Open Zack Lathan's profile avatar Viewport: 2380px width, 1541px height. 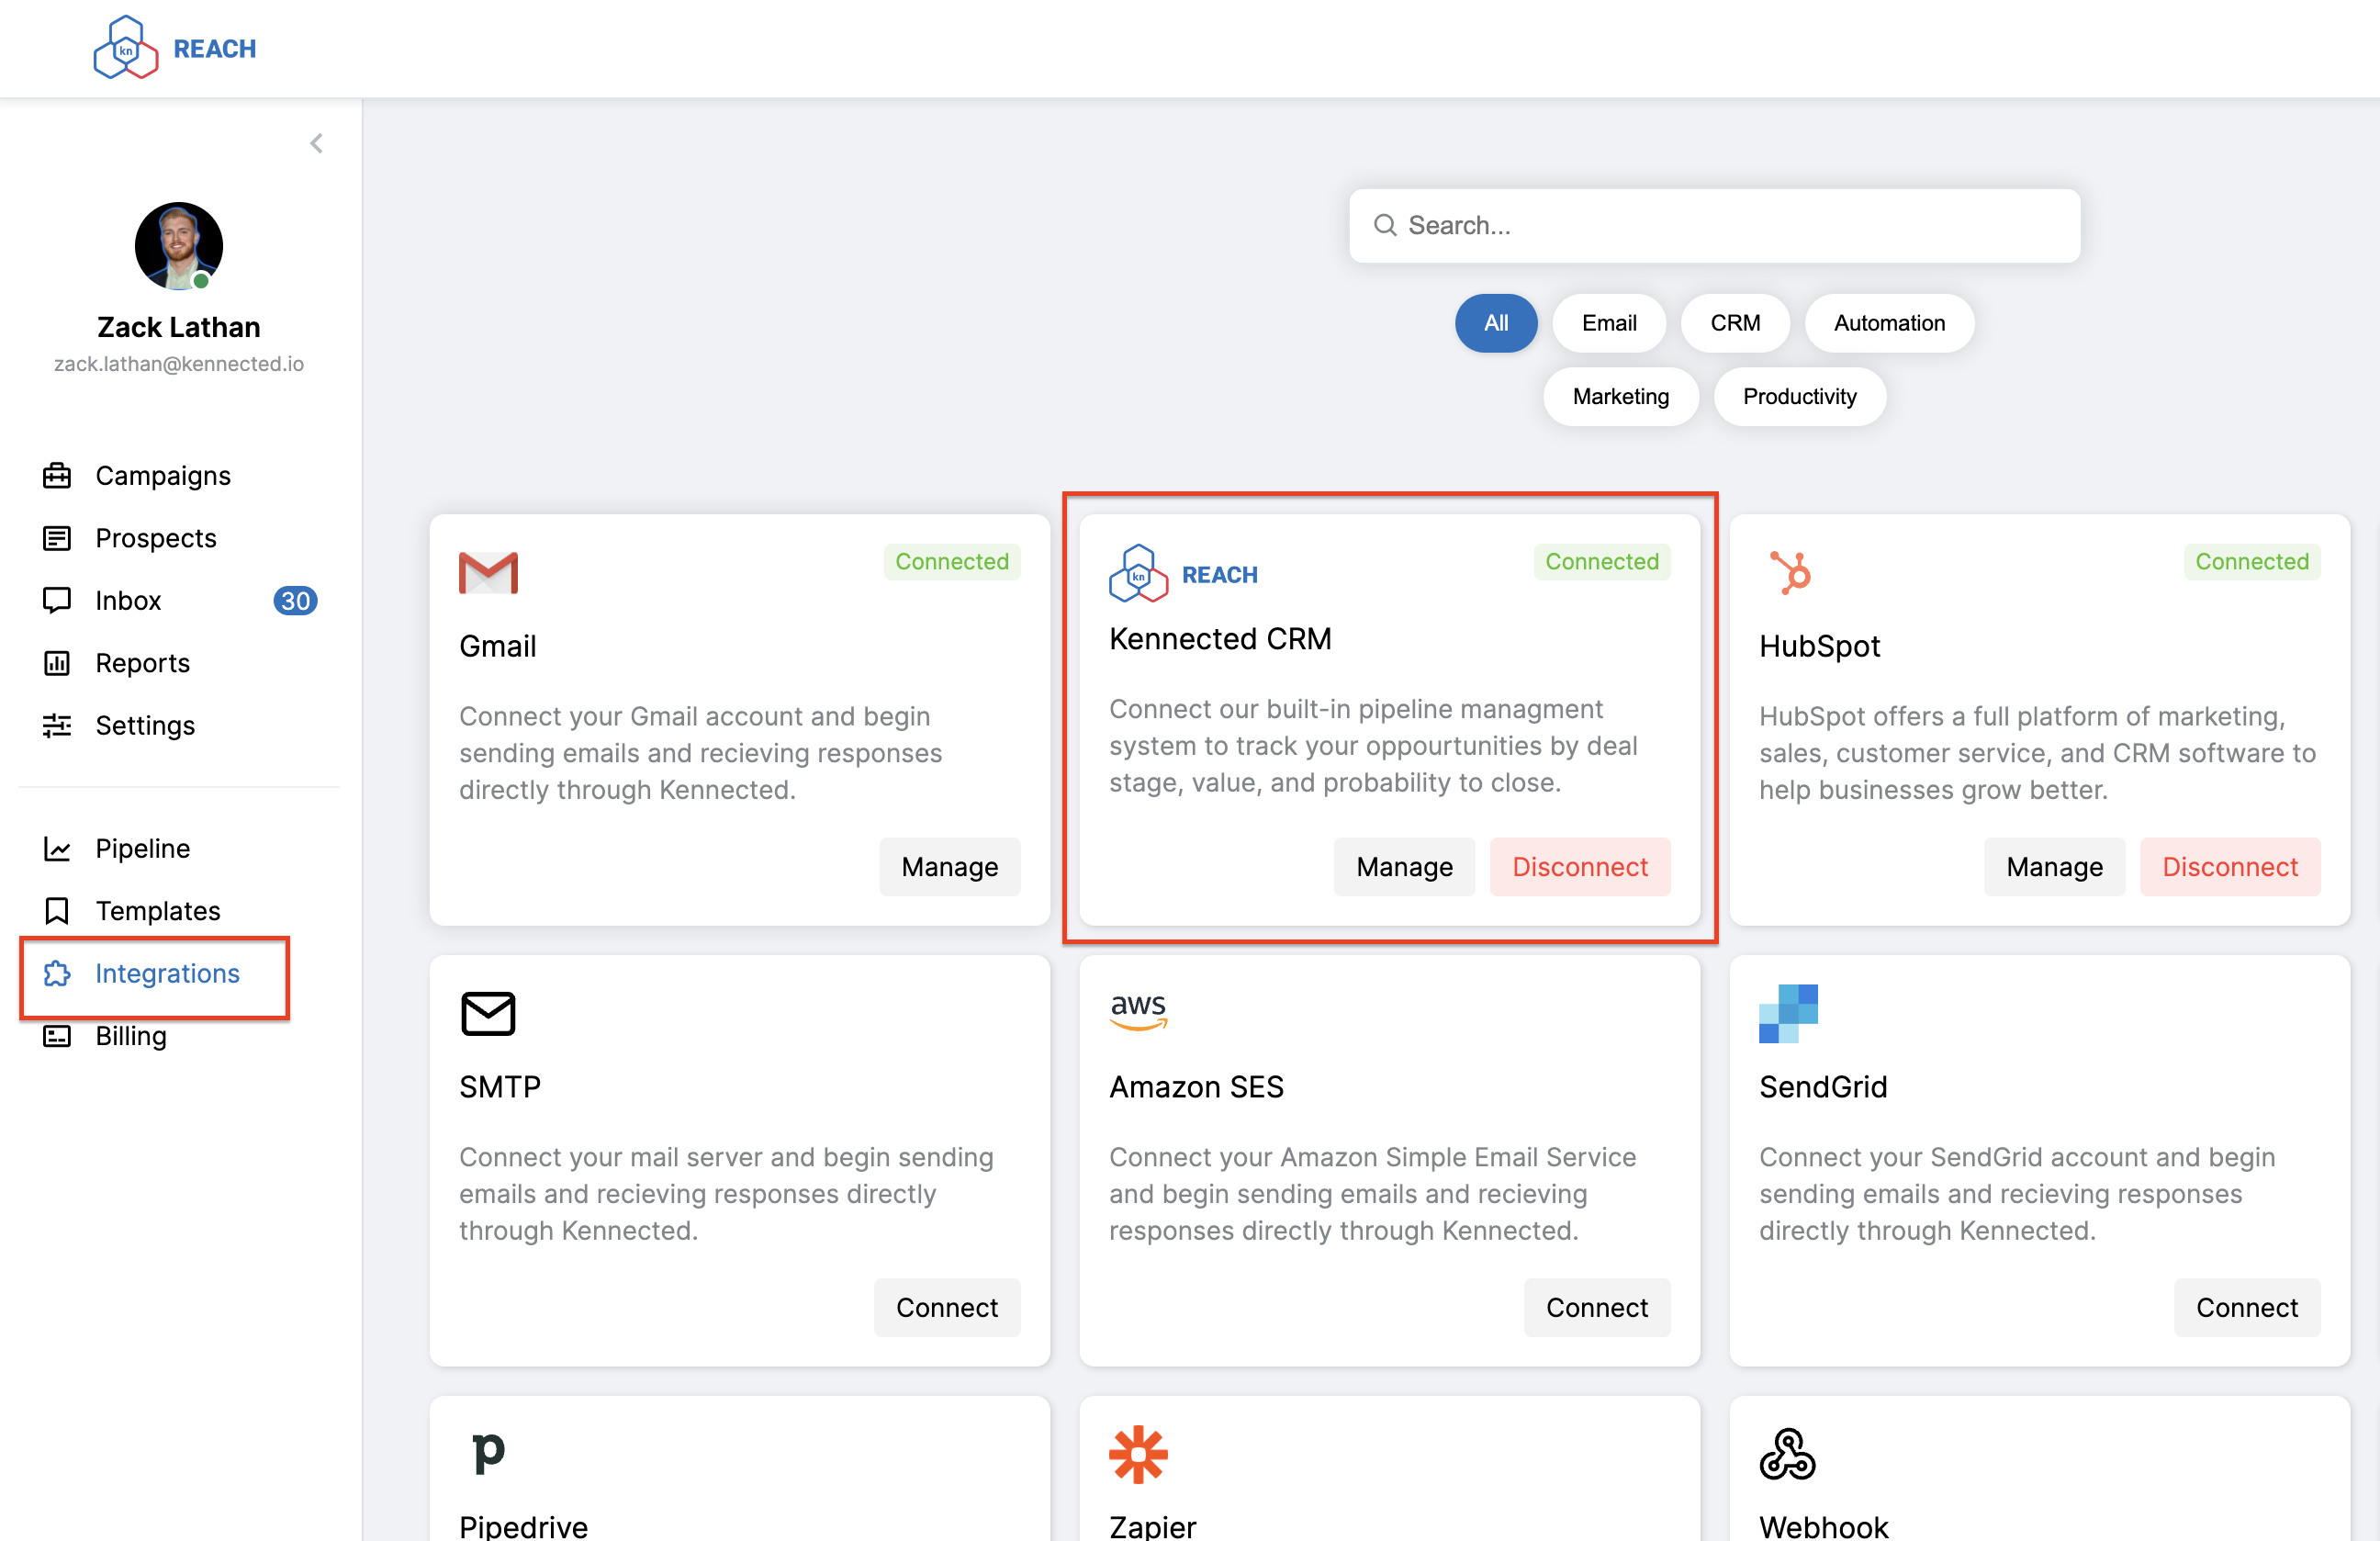[x=179, y=246]
